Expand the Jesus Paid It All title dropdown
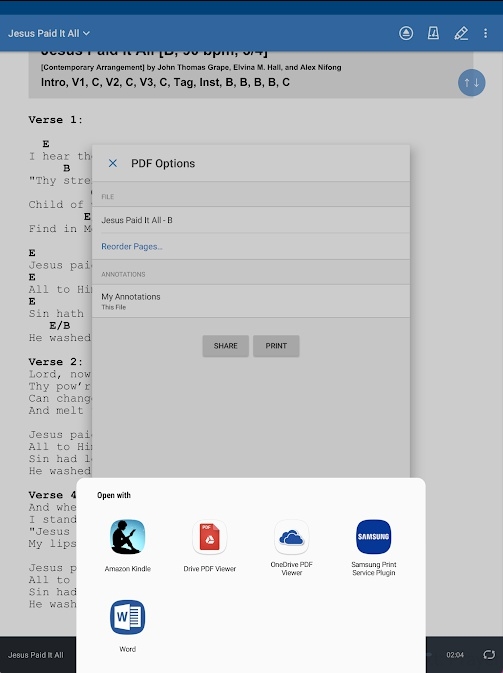The image size is (503, 673). click(48, 33)
